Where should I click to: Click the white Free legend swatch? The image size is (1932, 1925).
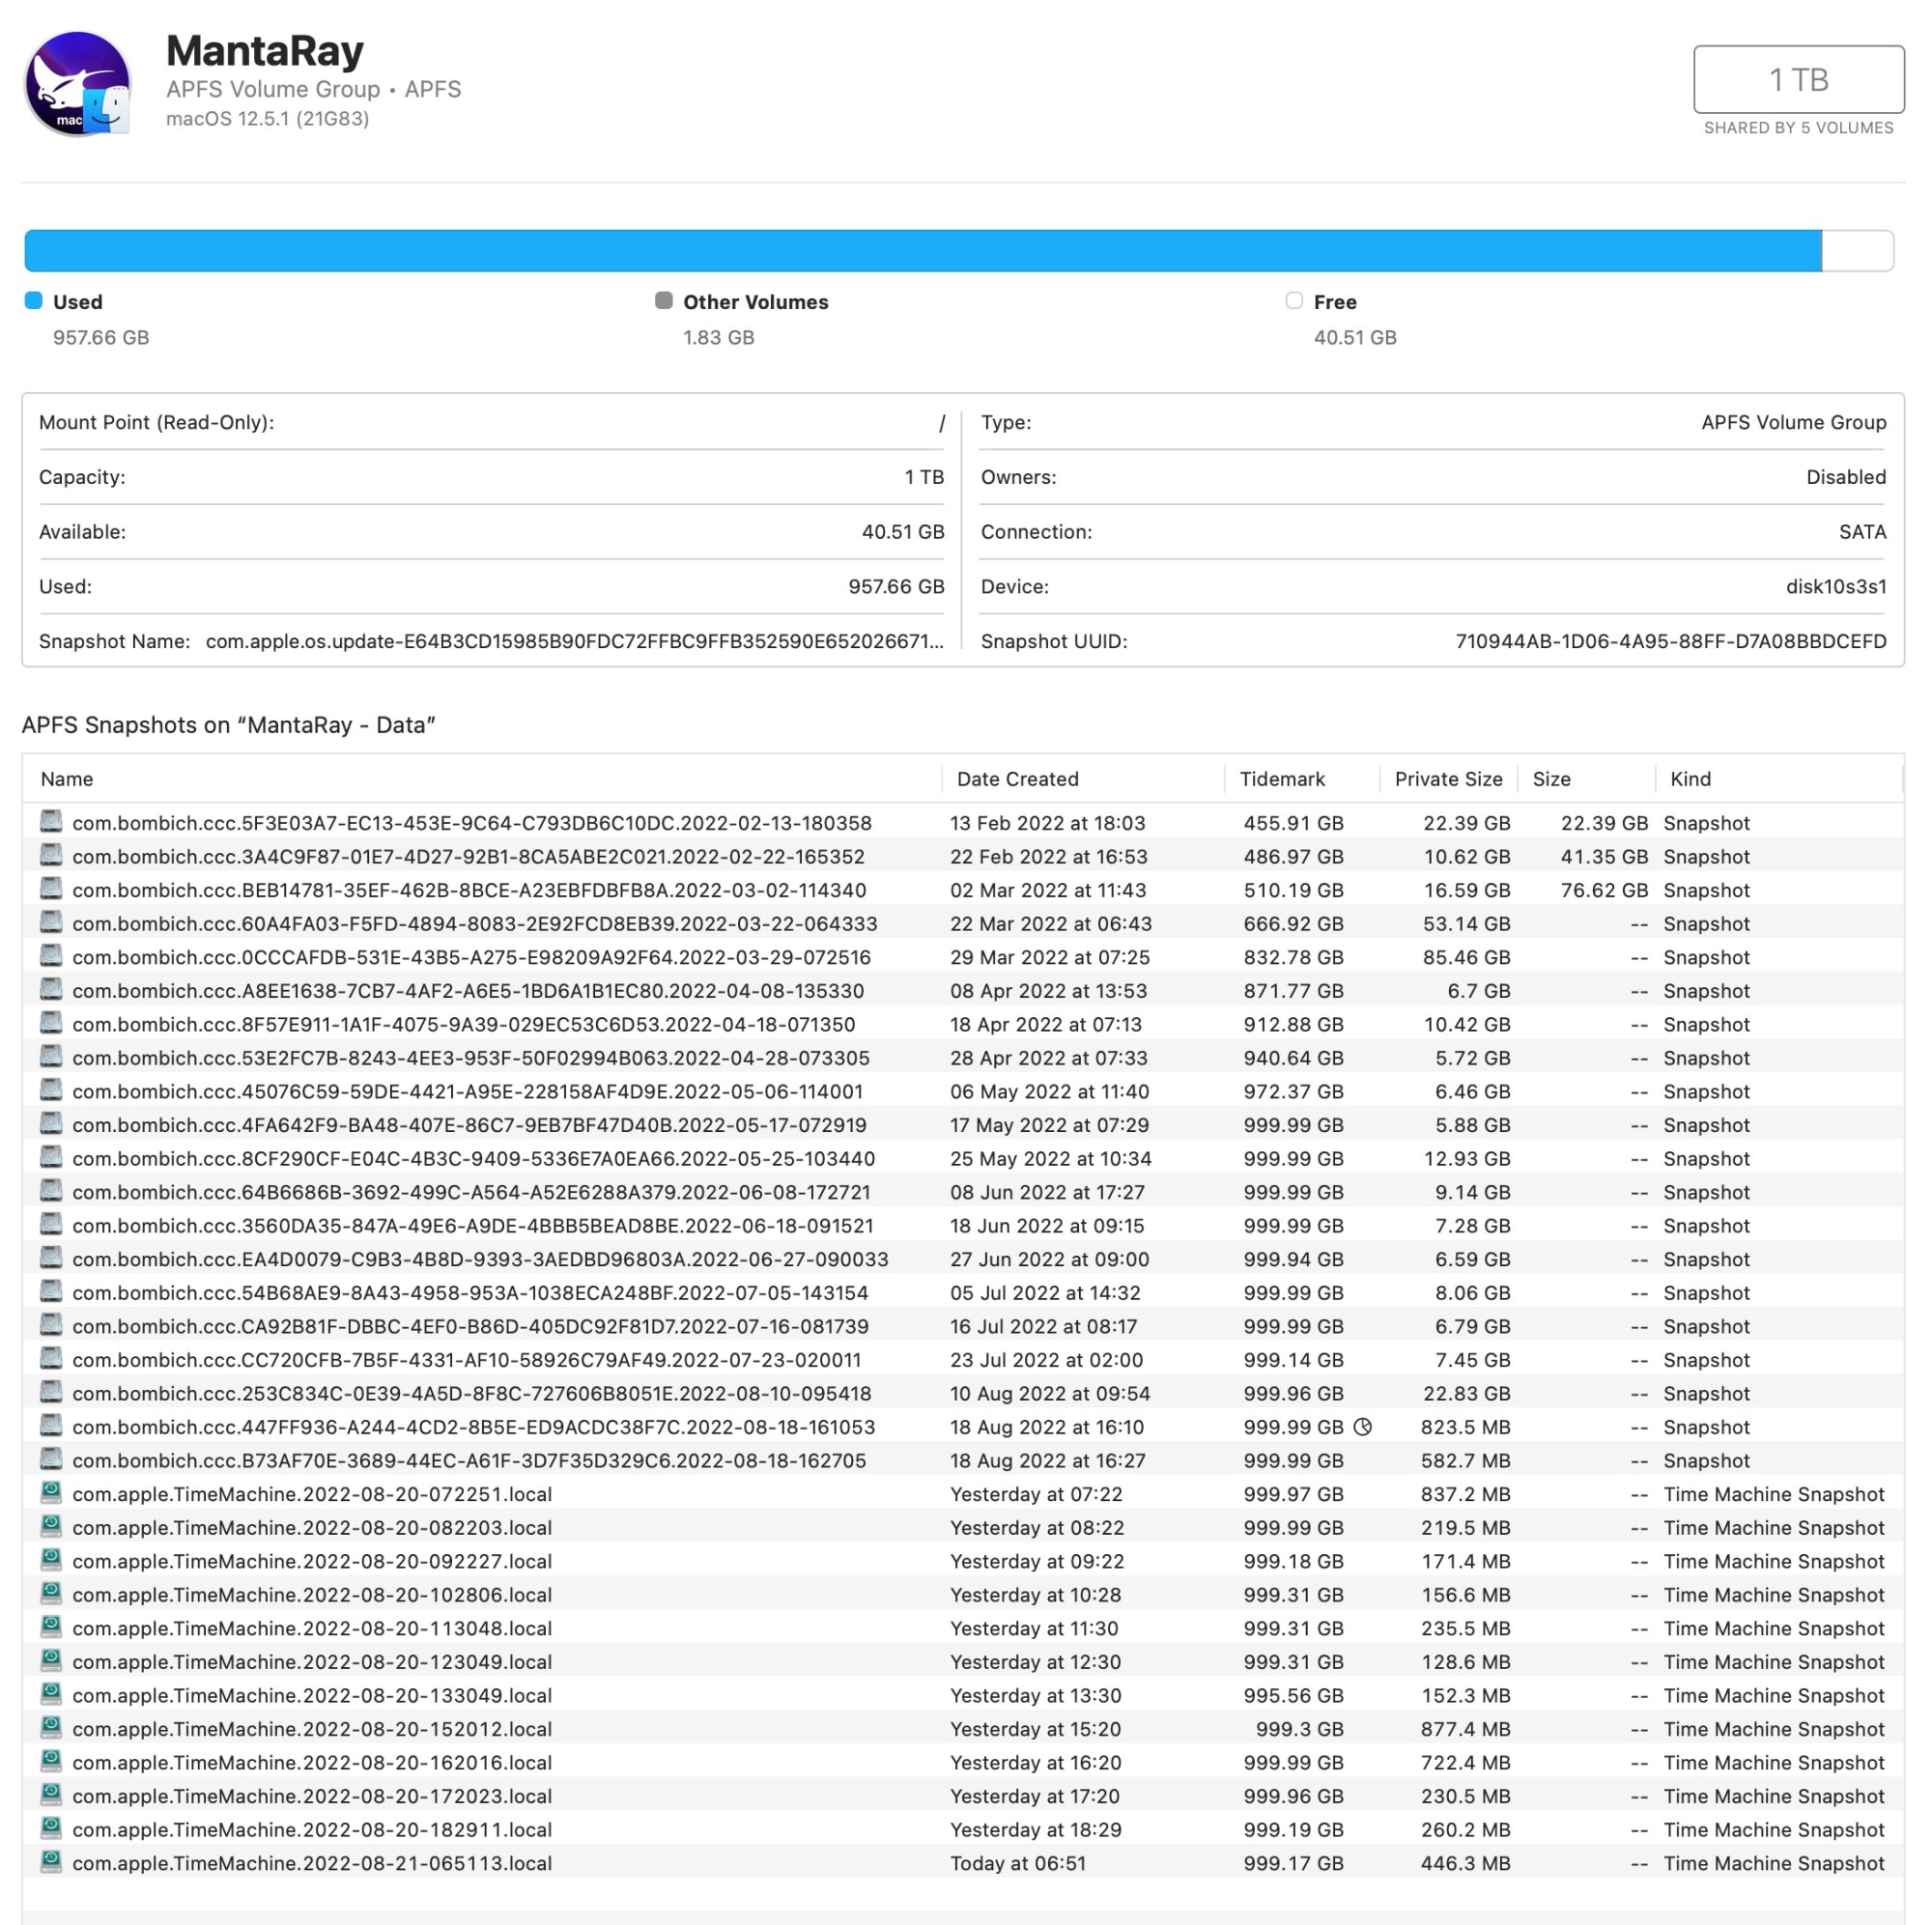(1294, 301)
